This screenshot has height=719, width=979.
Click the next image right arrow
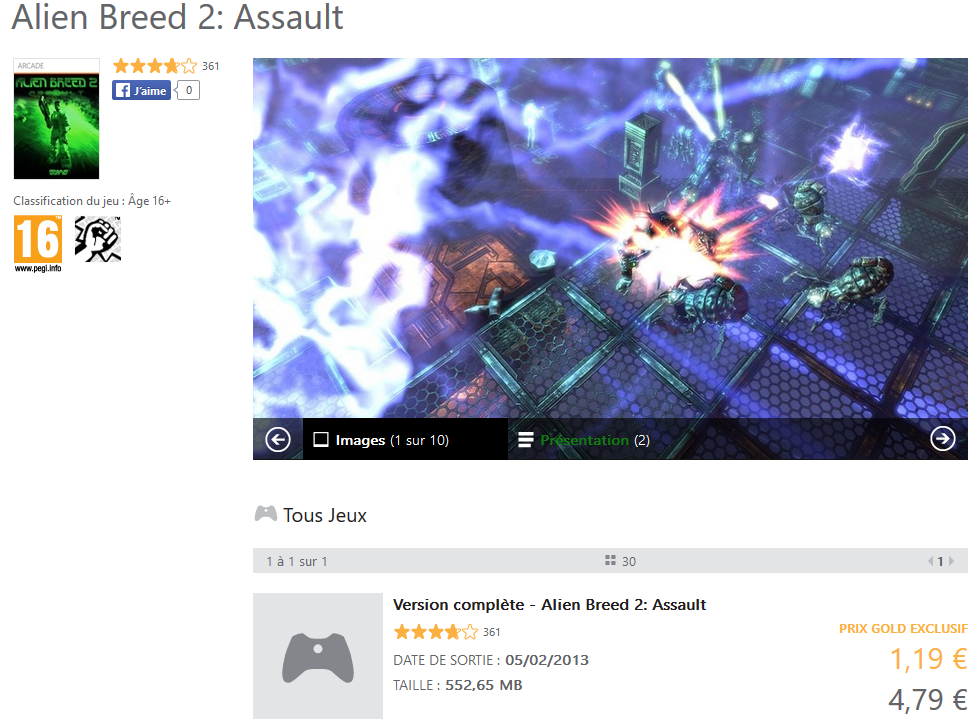943,439
